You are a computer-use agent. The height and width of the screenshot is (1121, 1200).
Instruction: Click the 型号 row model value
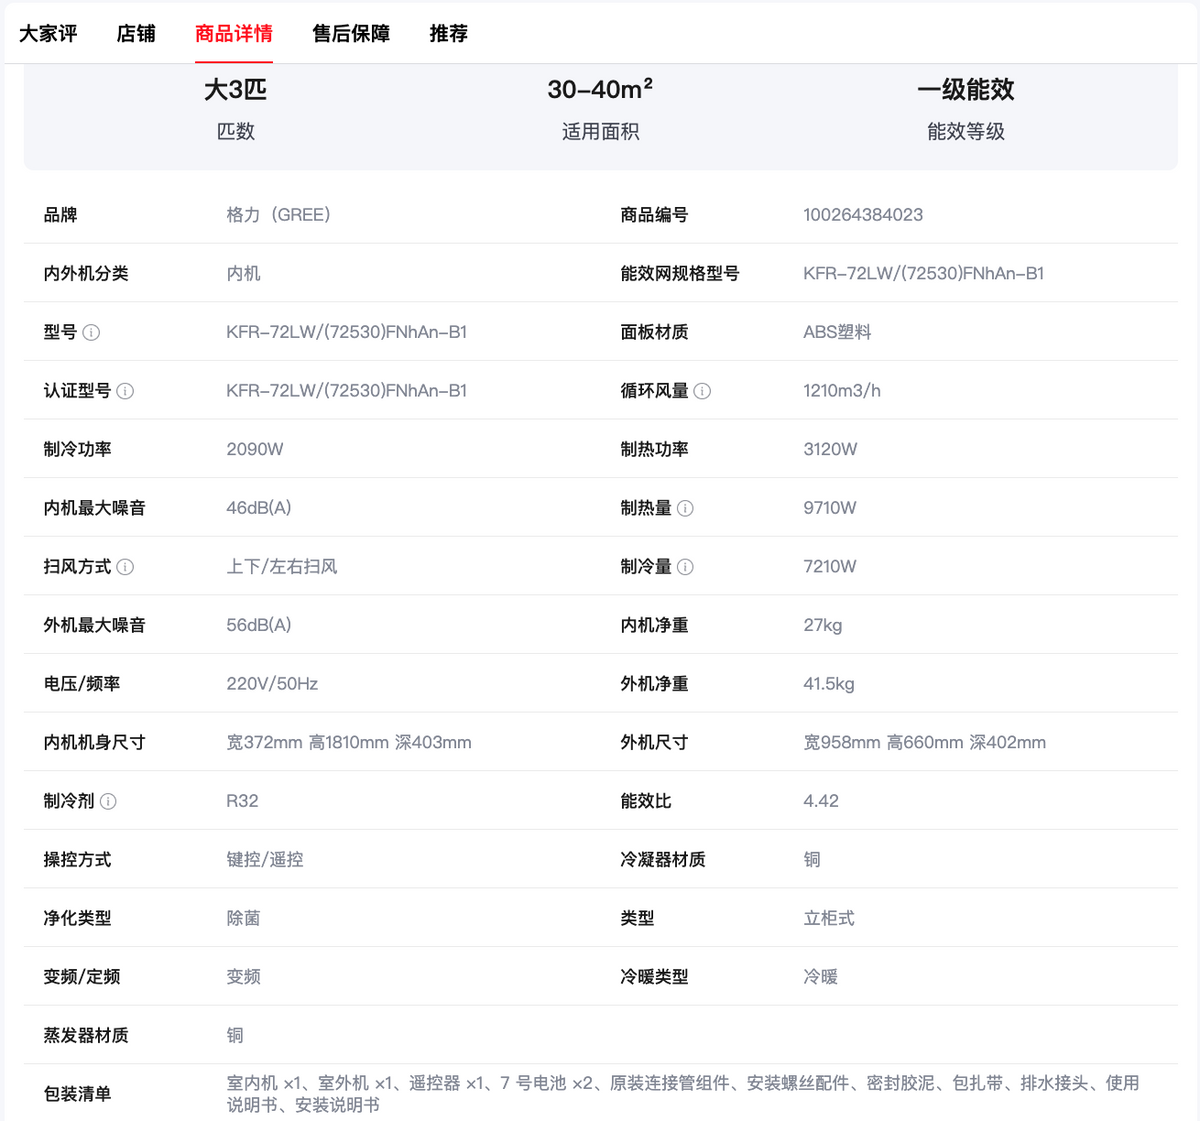click(x=347, y=332)
